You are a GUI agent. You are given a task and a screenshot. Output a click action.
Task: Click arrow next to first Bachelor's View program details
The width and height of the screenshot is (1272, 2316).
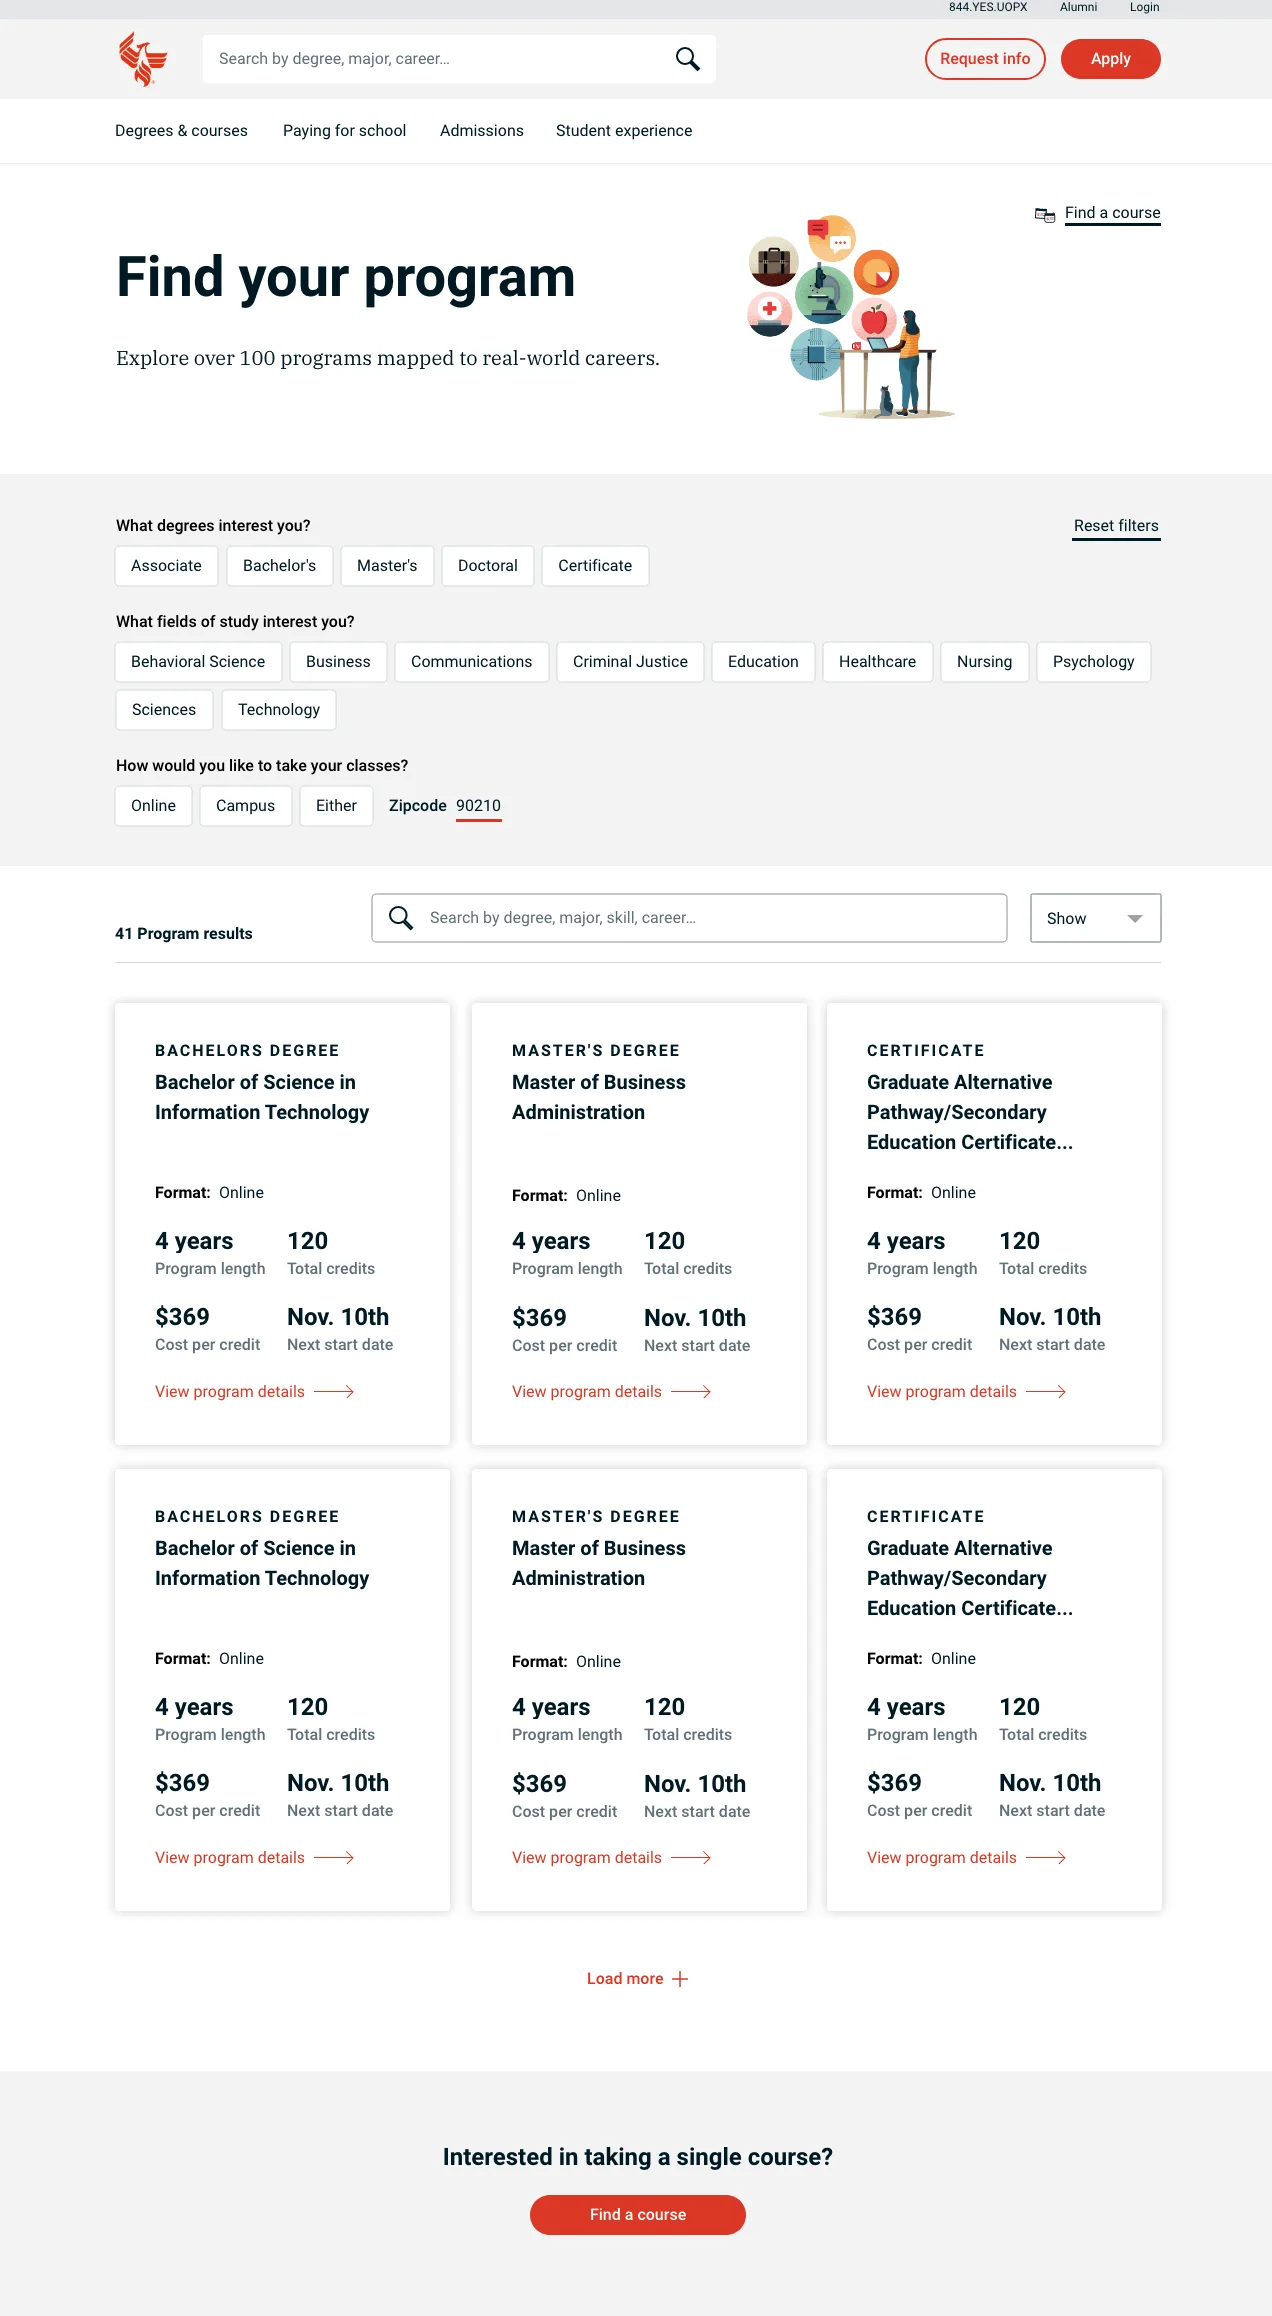point(334,1392)
